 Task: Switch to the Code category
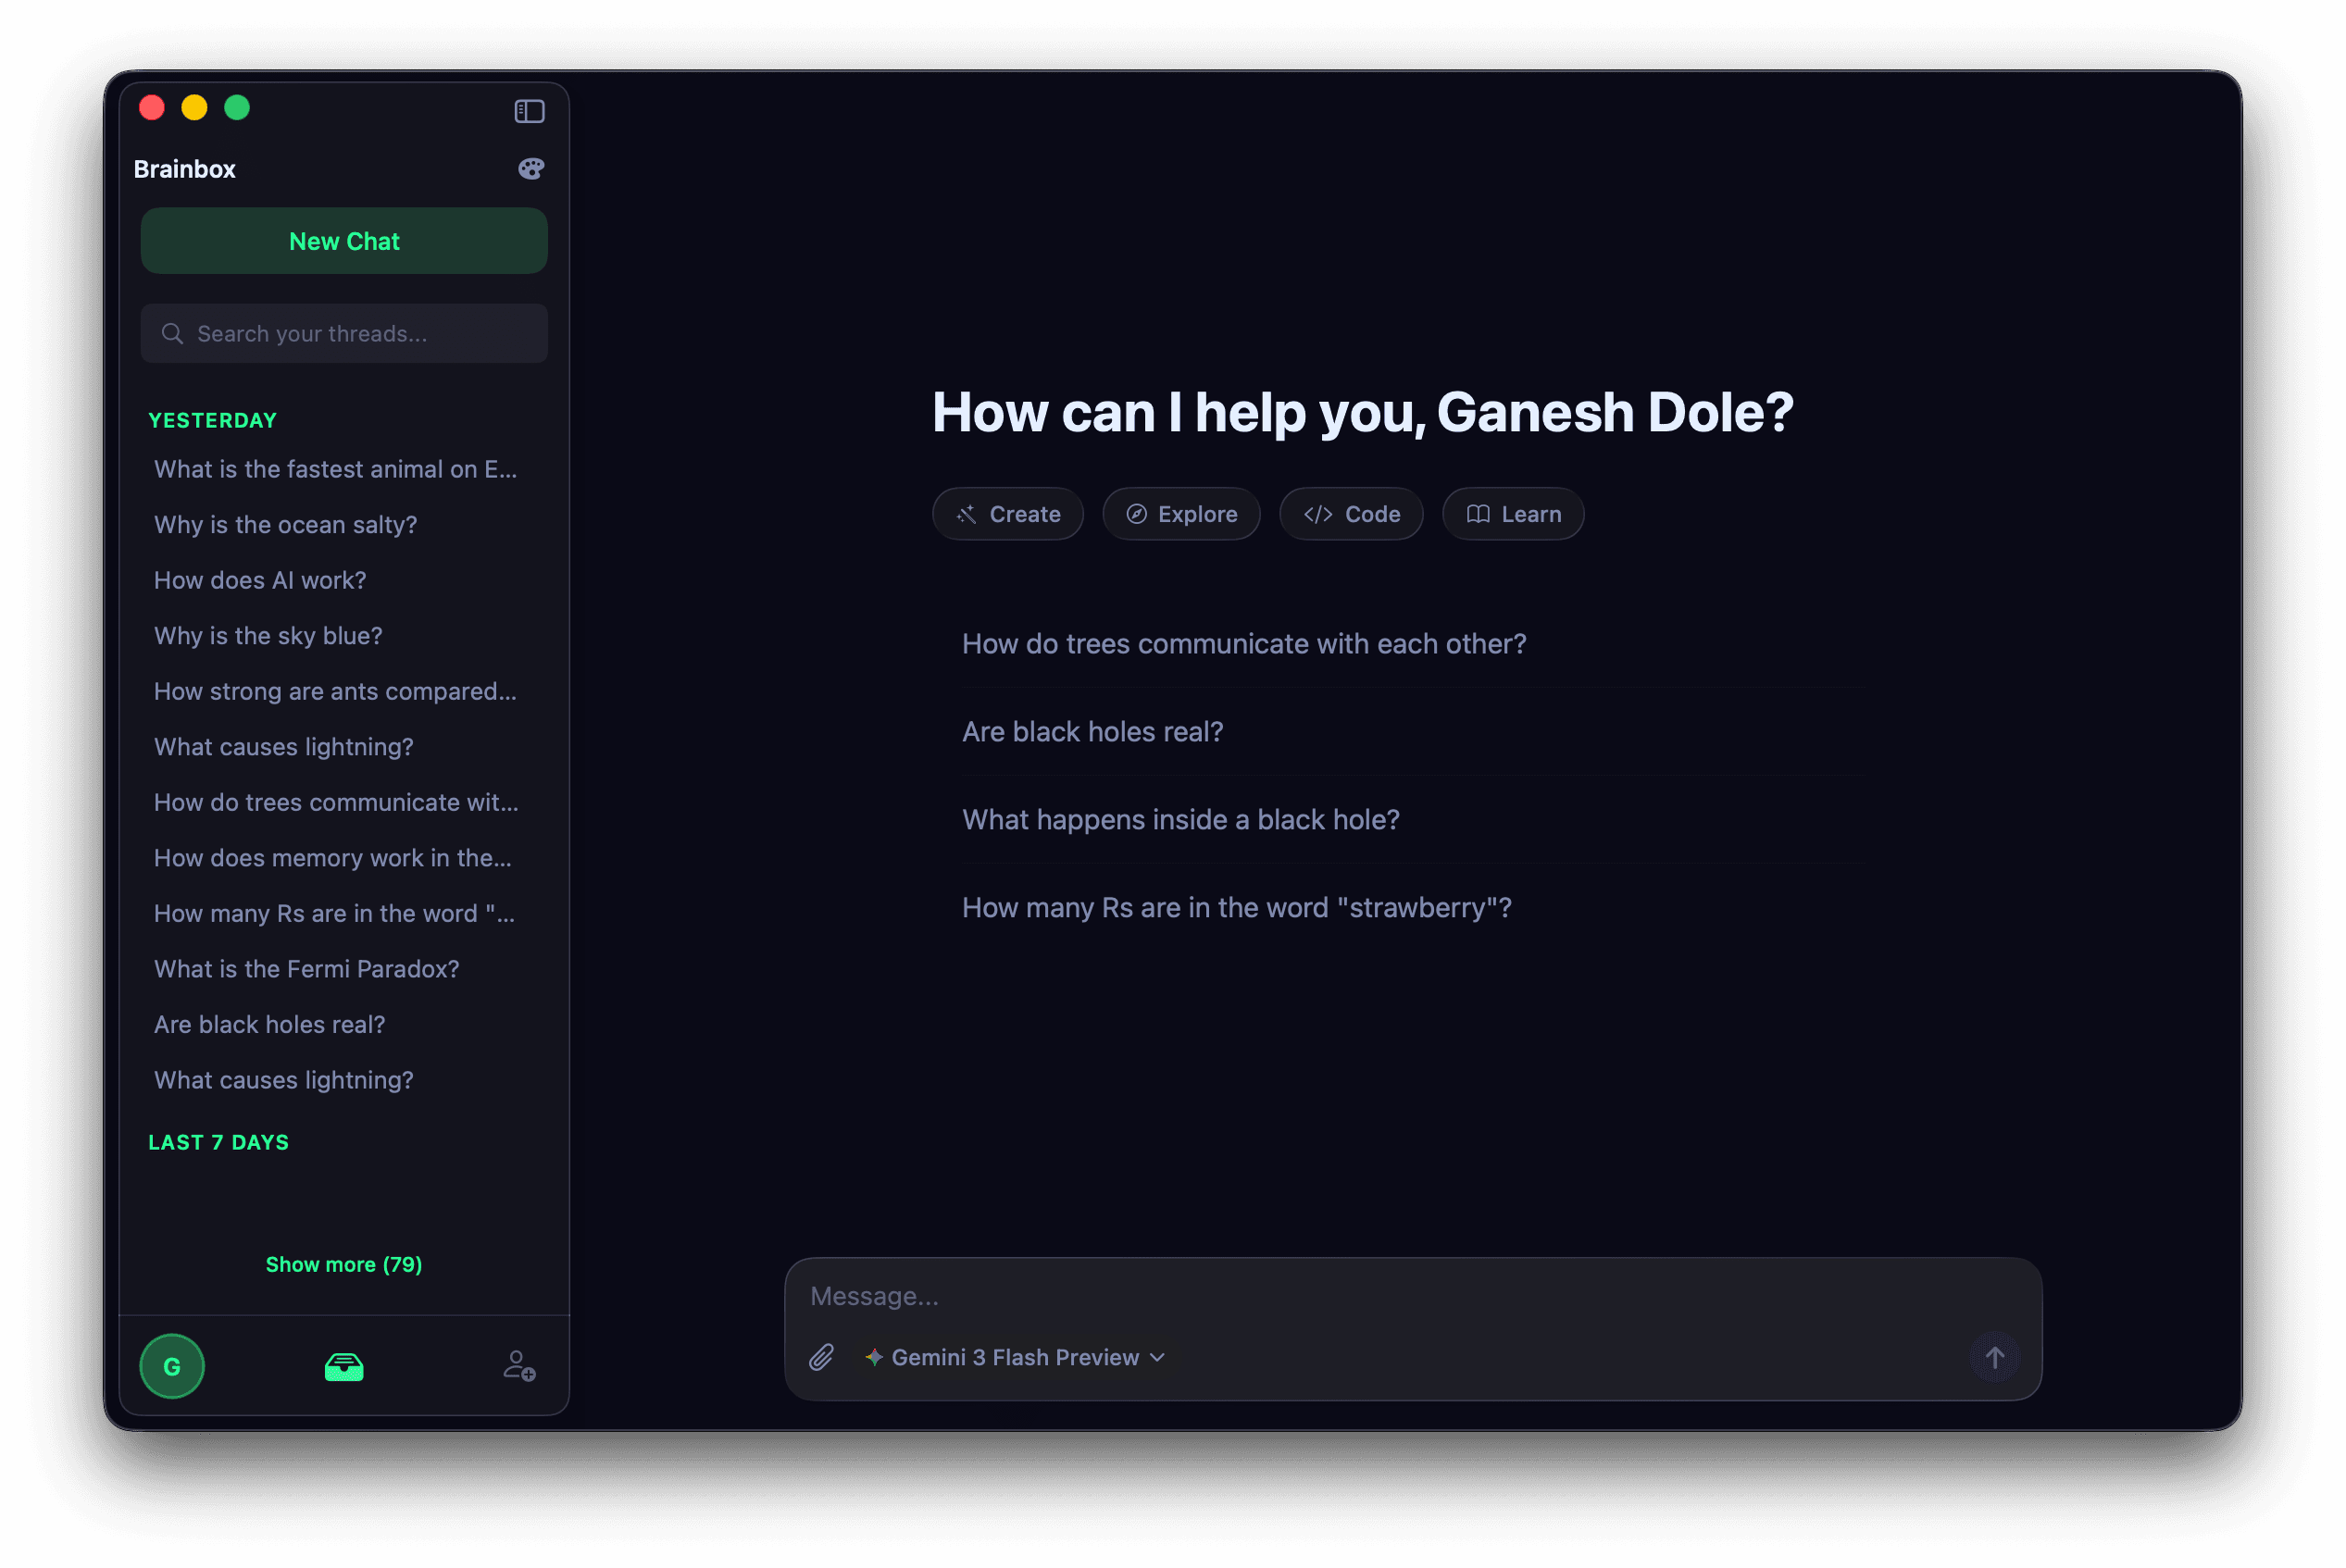(x=1351, y=514)
